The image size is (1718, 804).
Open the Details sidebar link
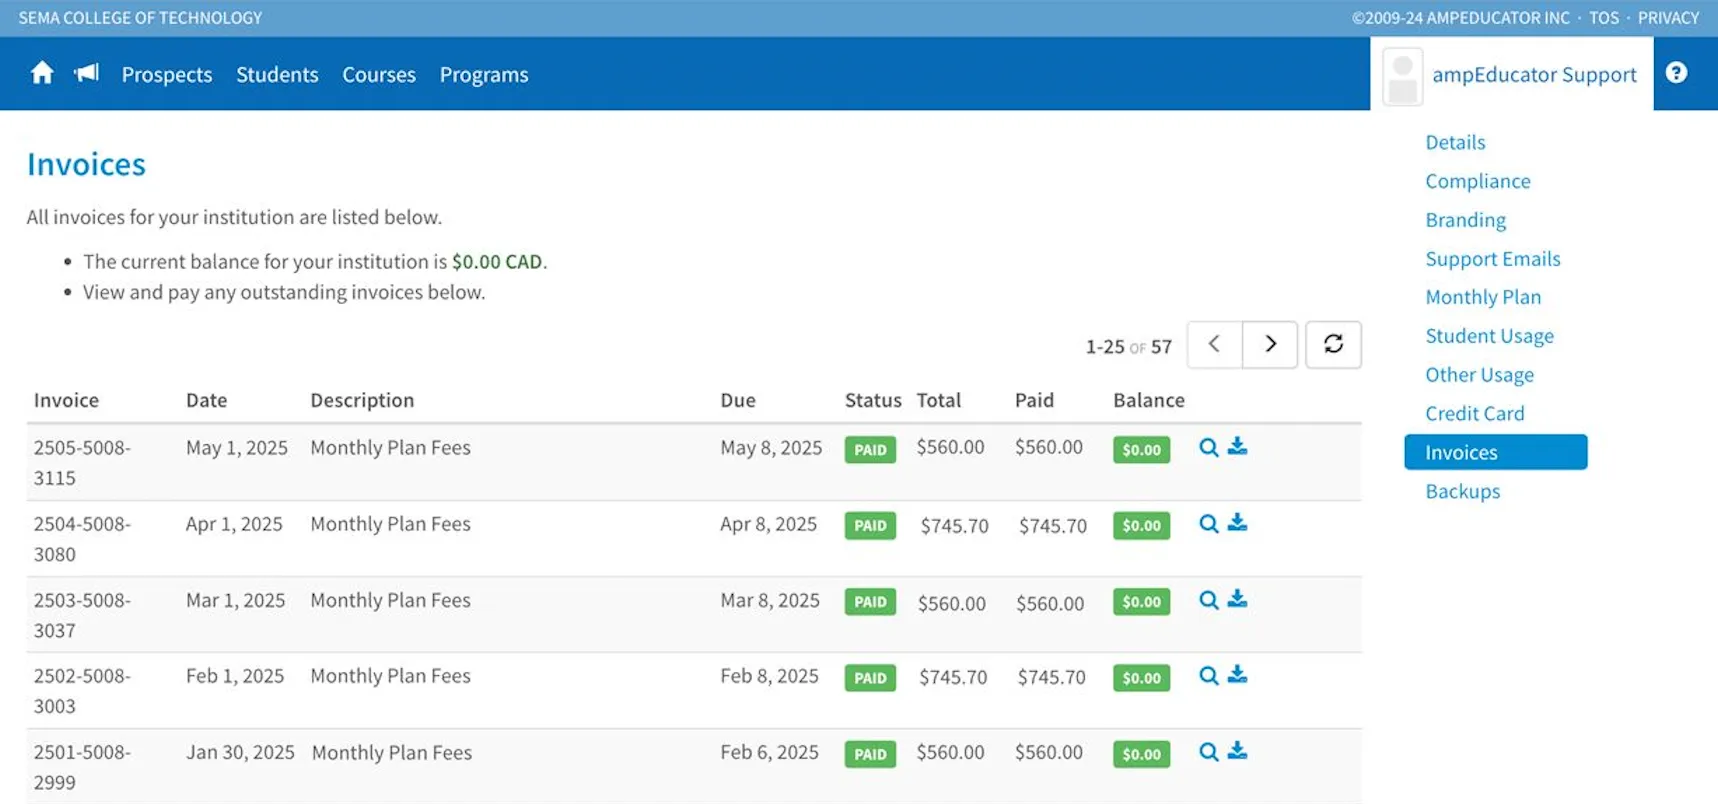click(1455, 142)
